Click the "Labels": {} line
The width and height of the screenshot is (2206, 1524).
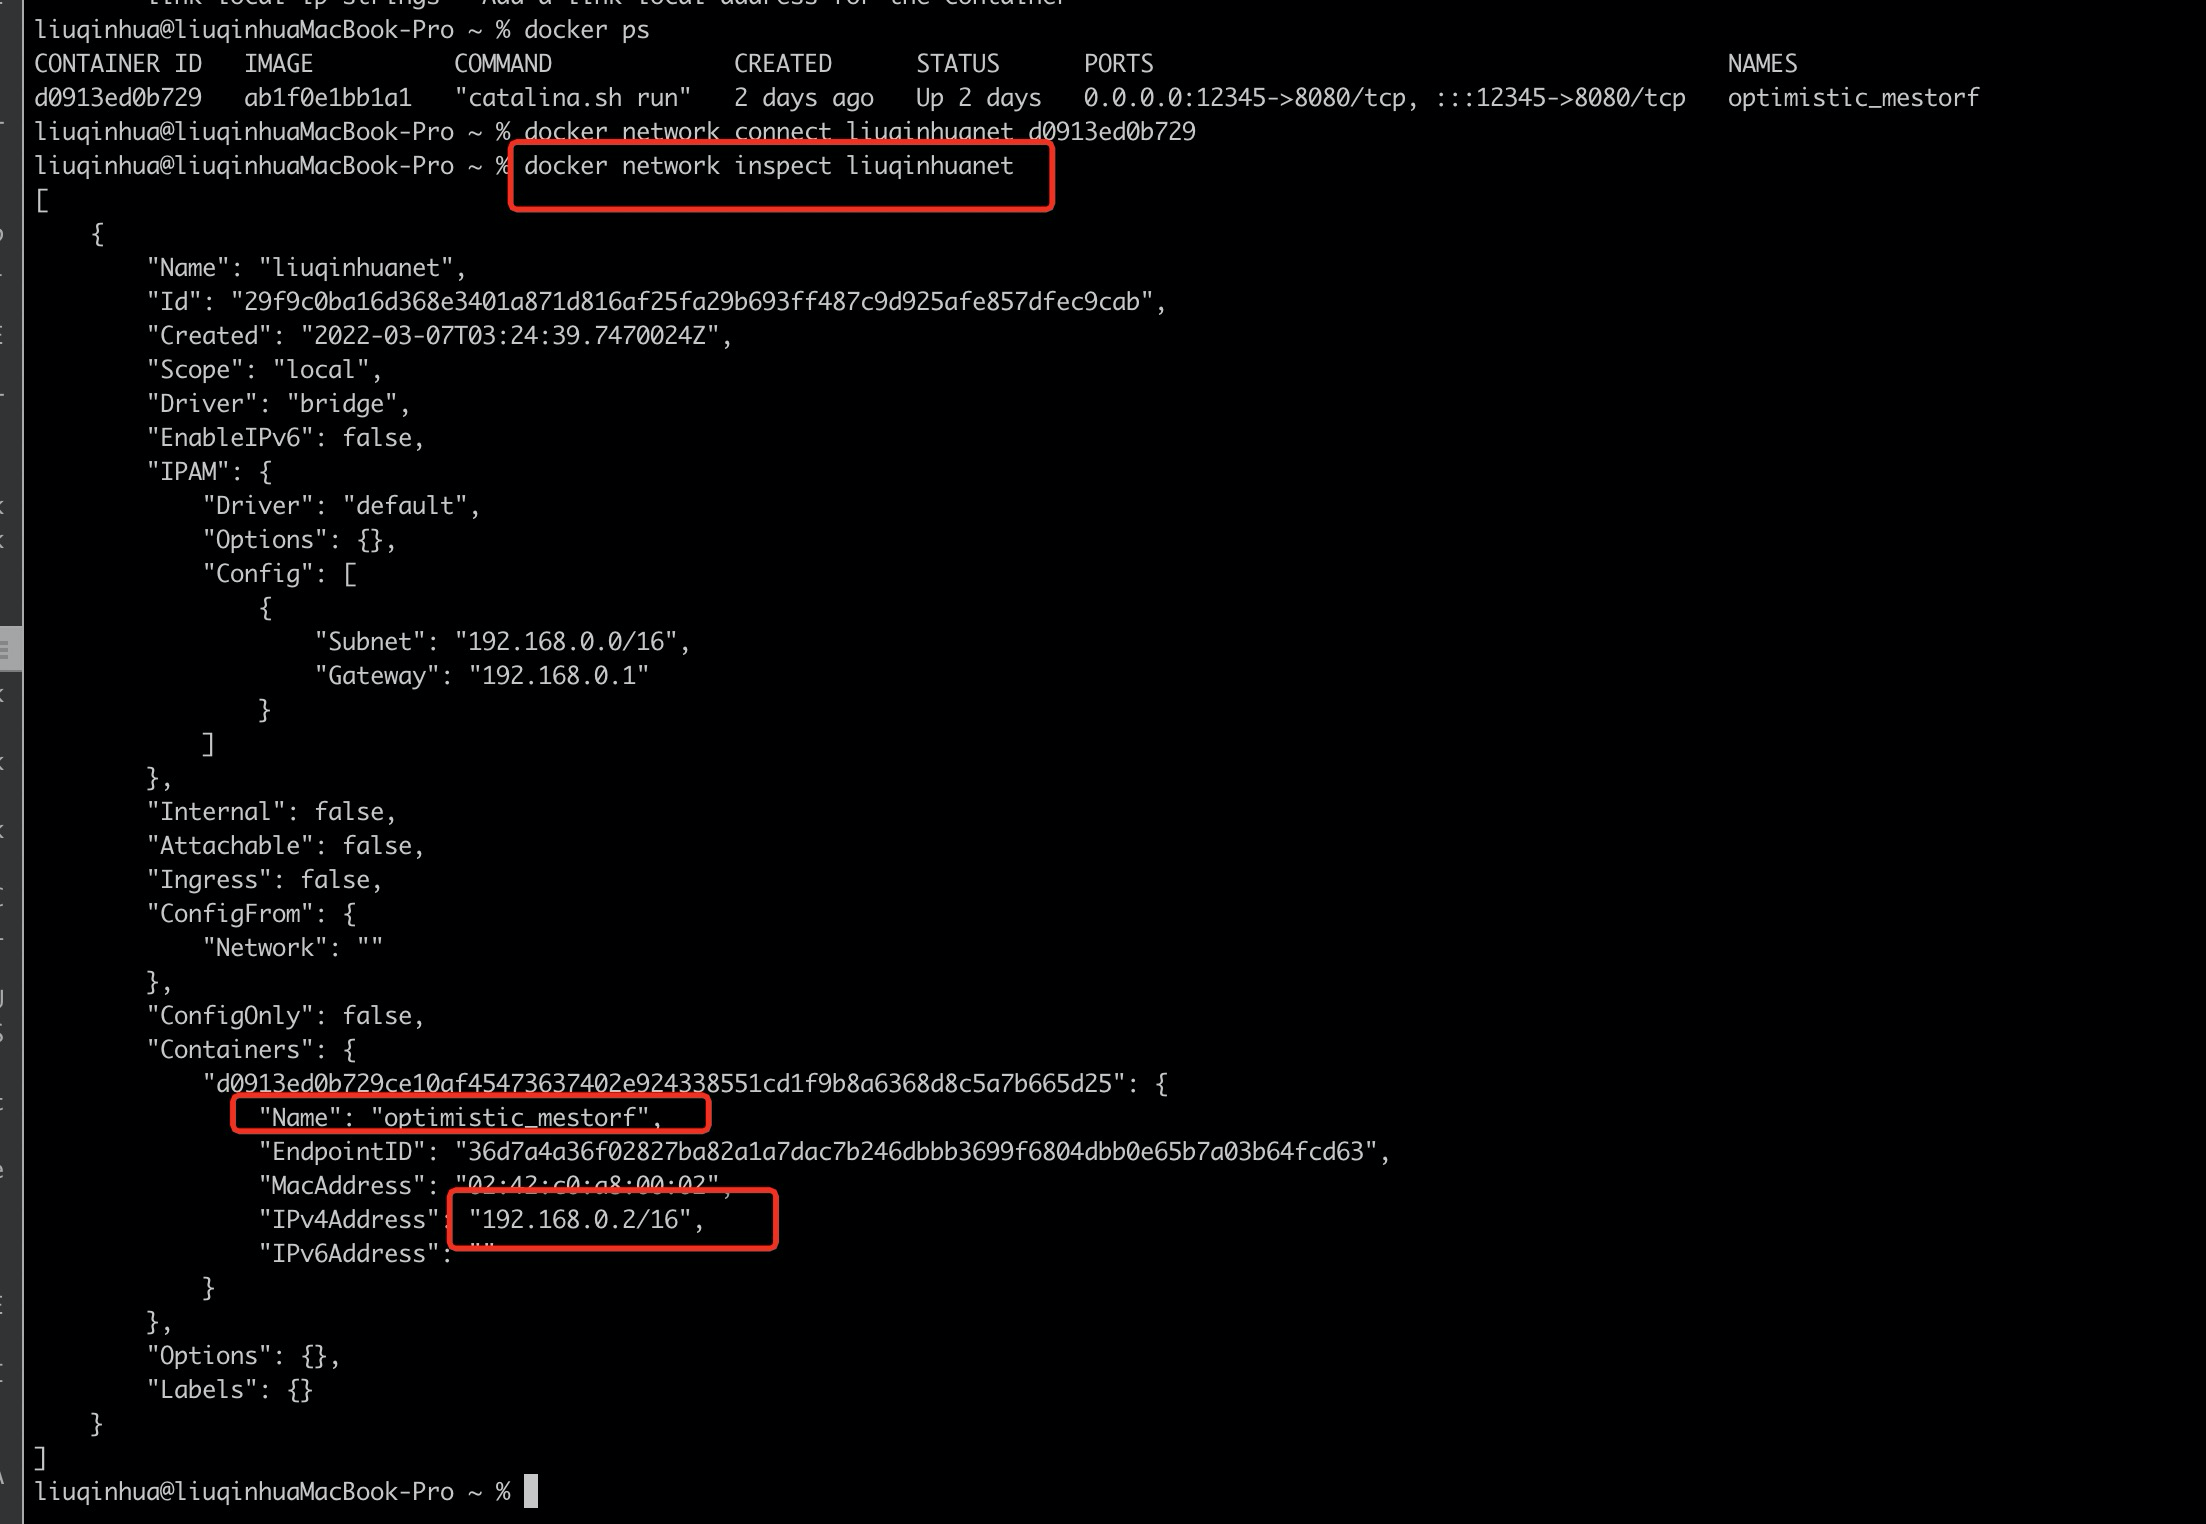tap(230, 1390)
